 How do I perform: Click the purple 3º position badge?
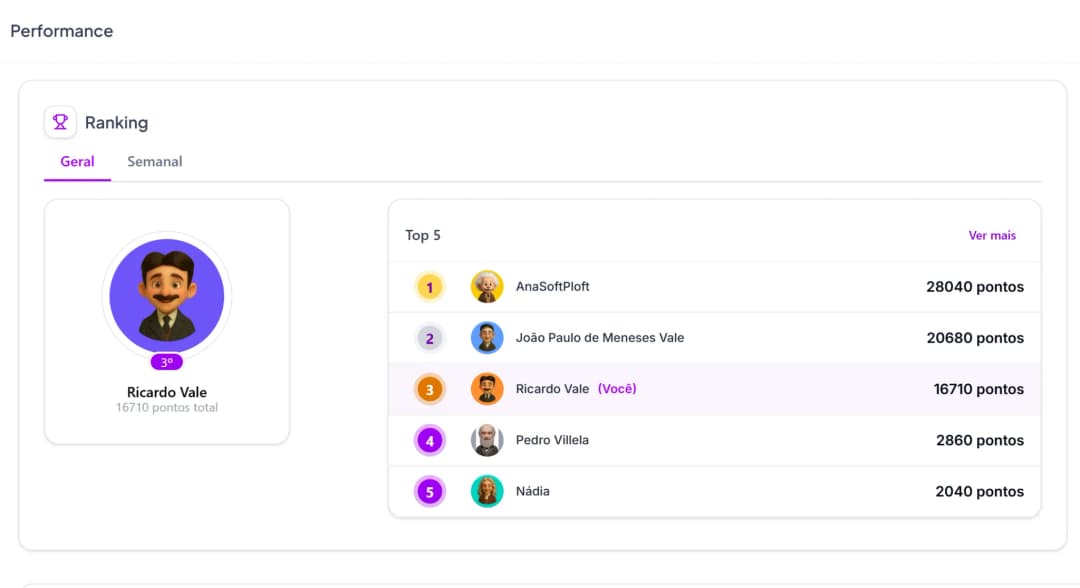coord(167,362)
